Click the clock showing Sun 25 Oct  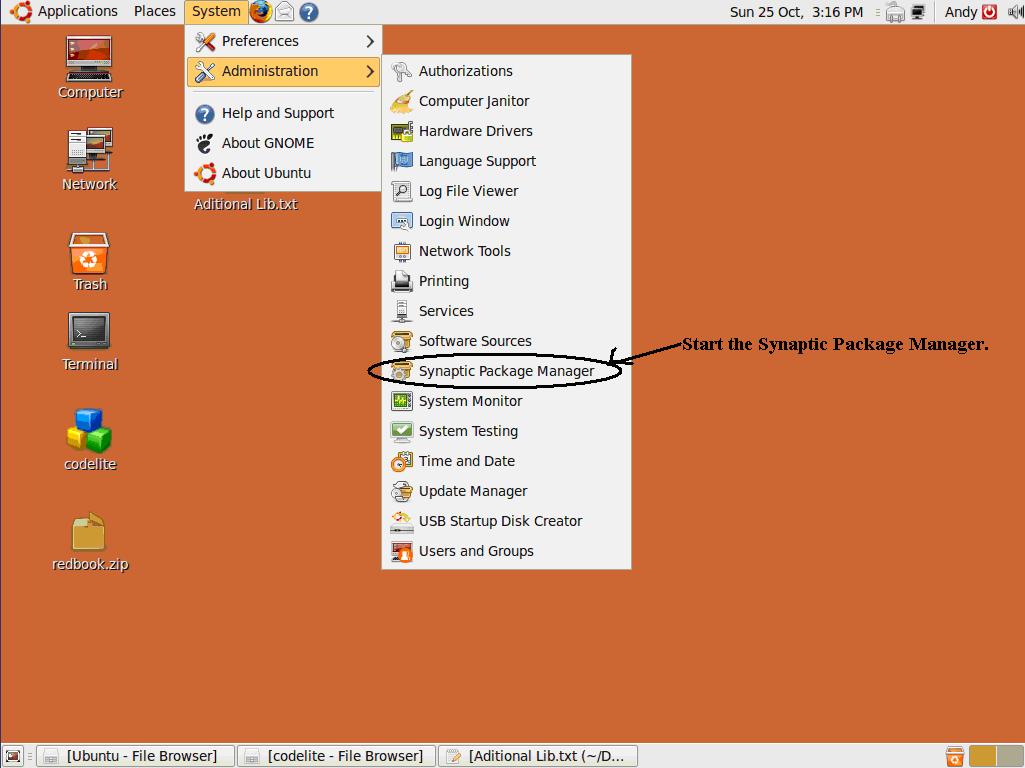pos(796,12)
